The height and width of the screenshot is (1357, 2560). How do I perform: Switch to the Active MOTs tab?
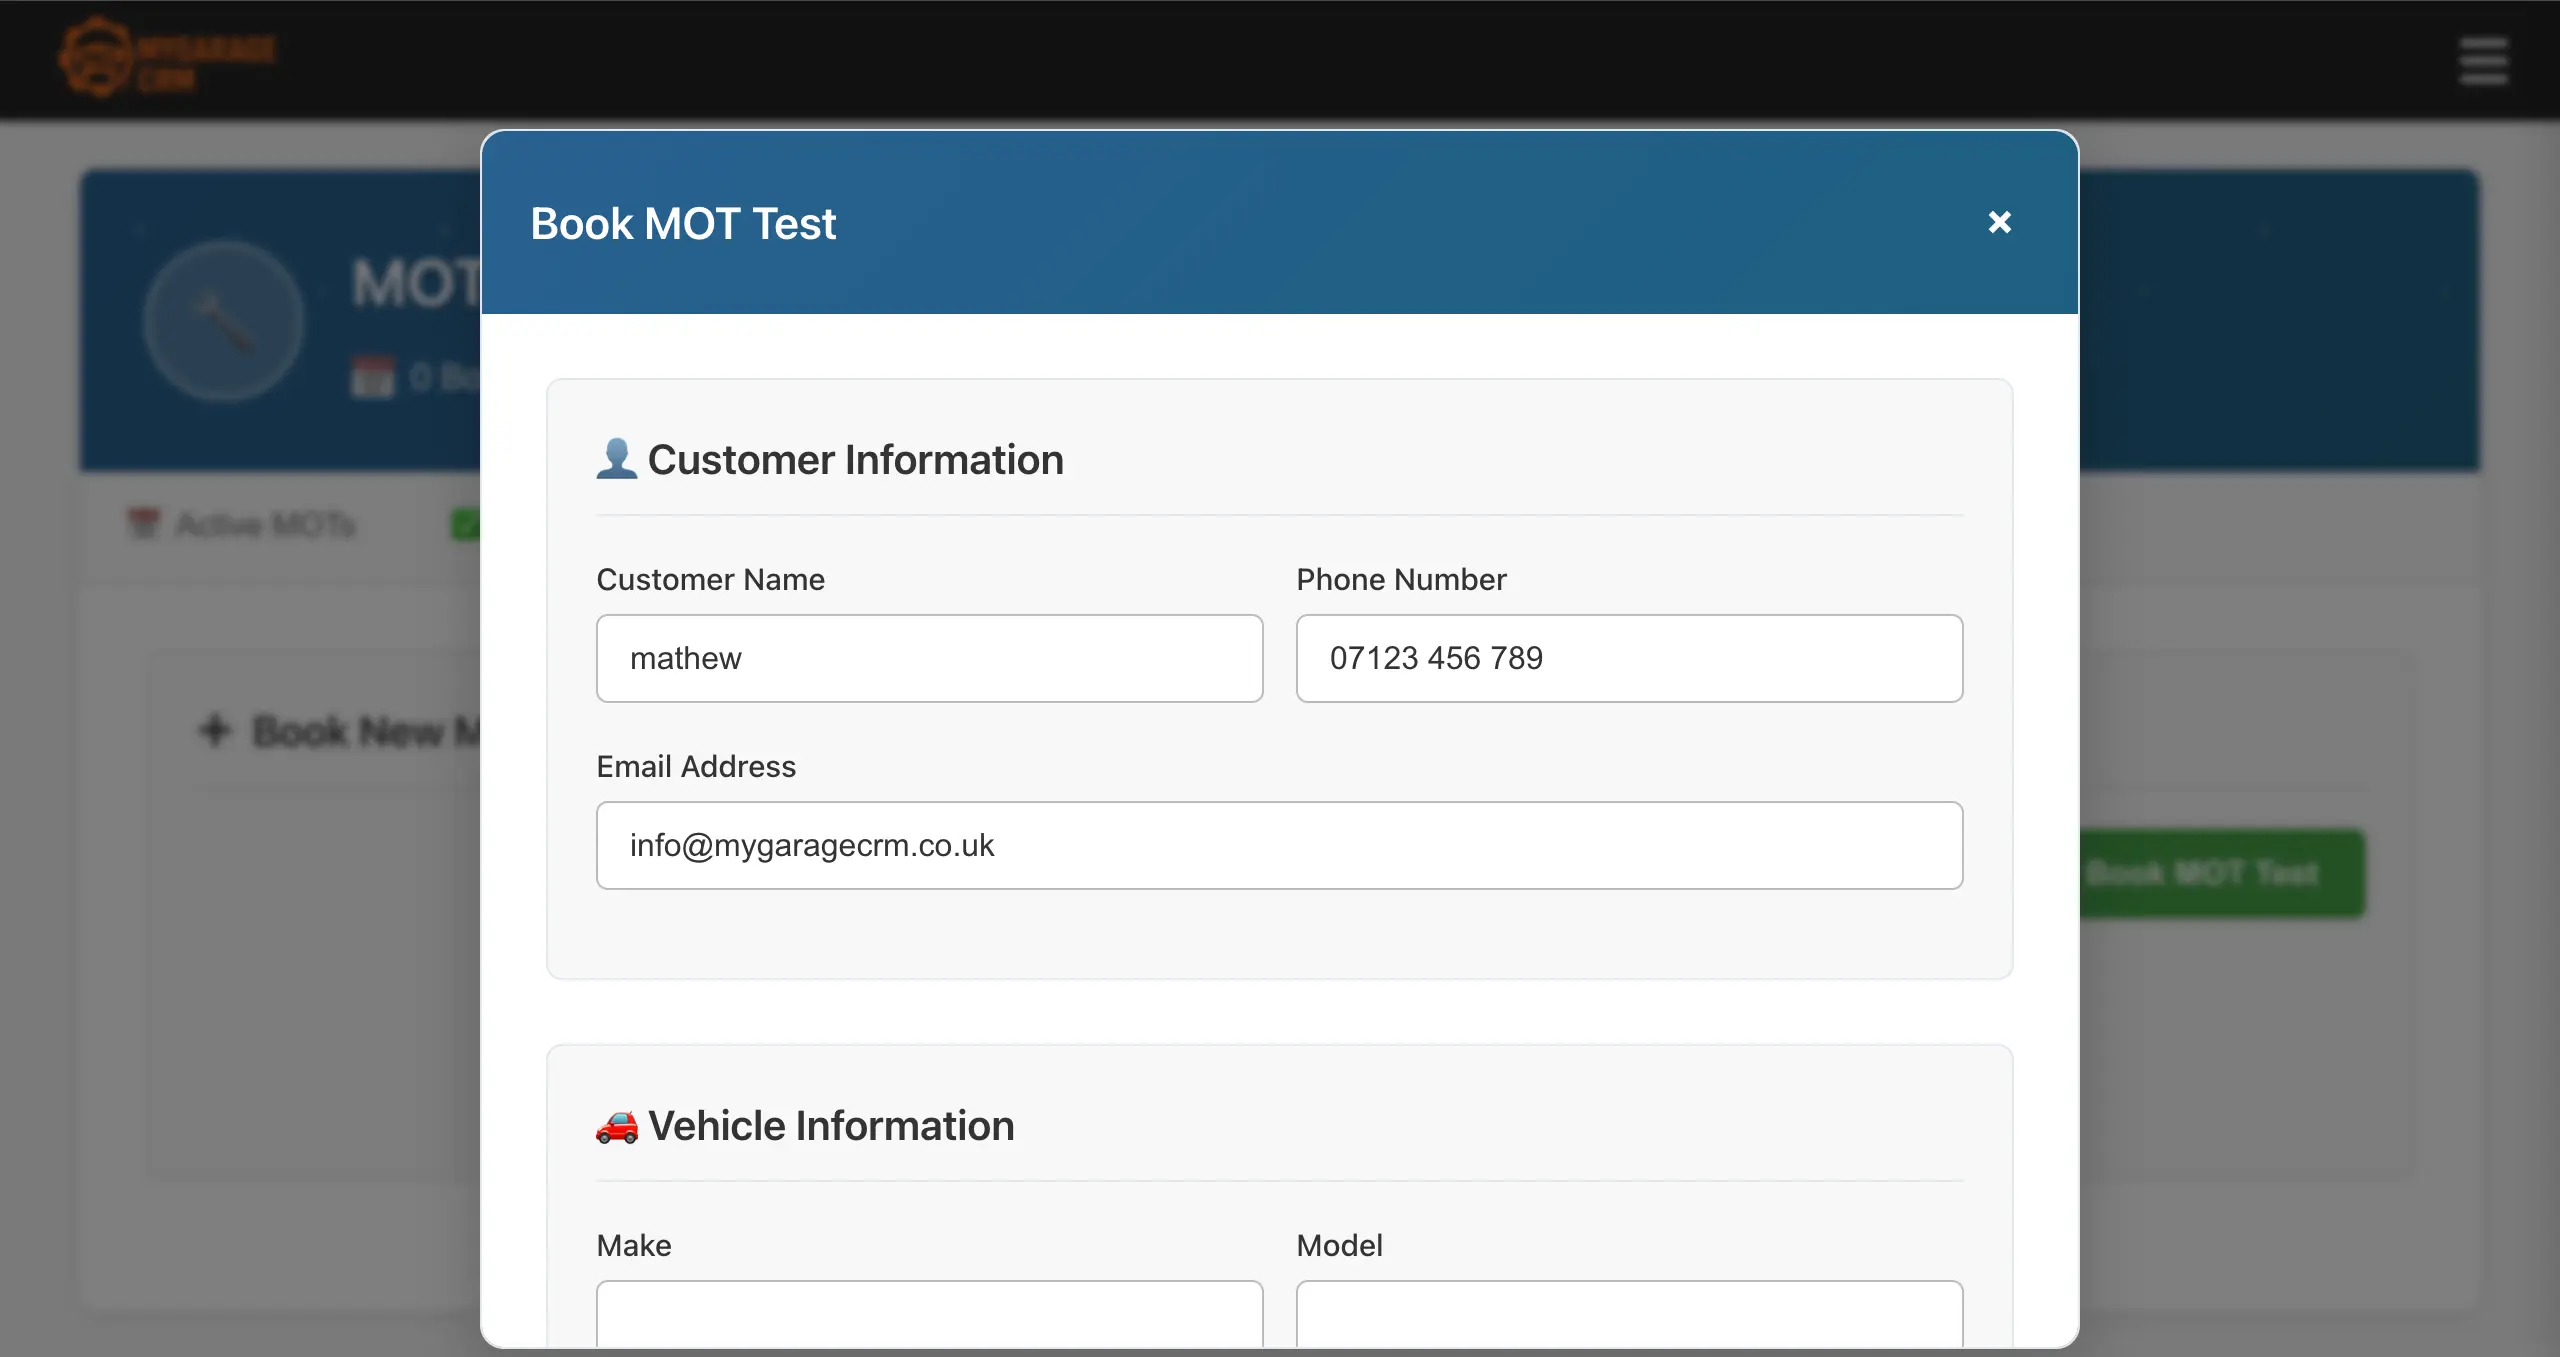coord(242,524)
